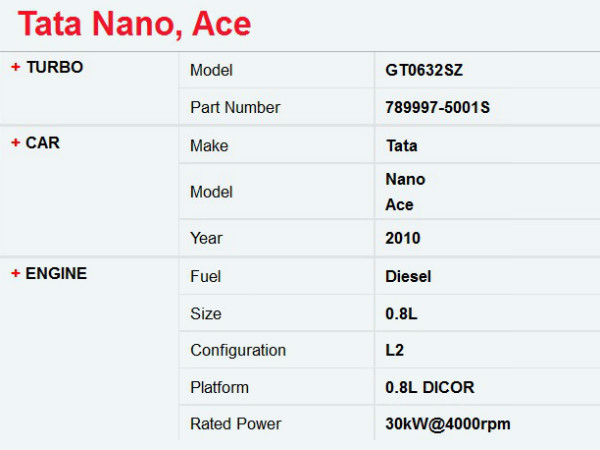Click the Make row label
Image resolution: width=600 pixels, height=450 pixels.
pyautogui.click(x=209, y=146)
